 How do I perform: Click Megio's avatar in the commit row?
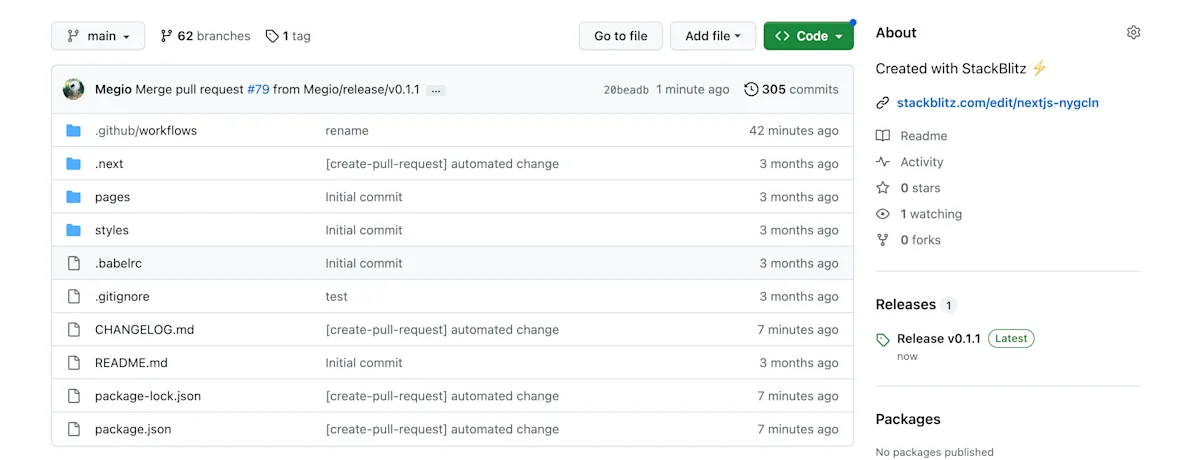[x=74, y=89]
